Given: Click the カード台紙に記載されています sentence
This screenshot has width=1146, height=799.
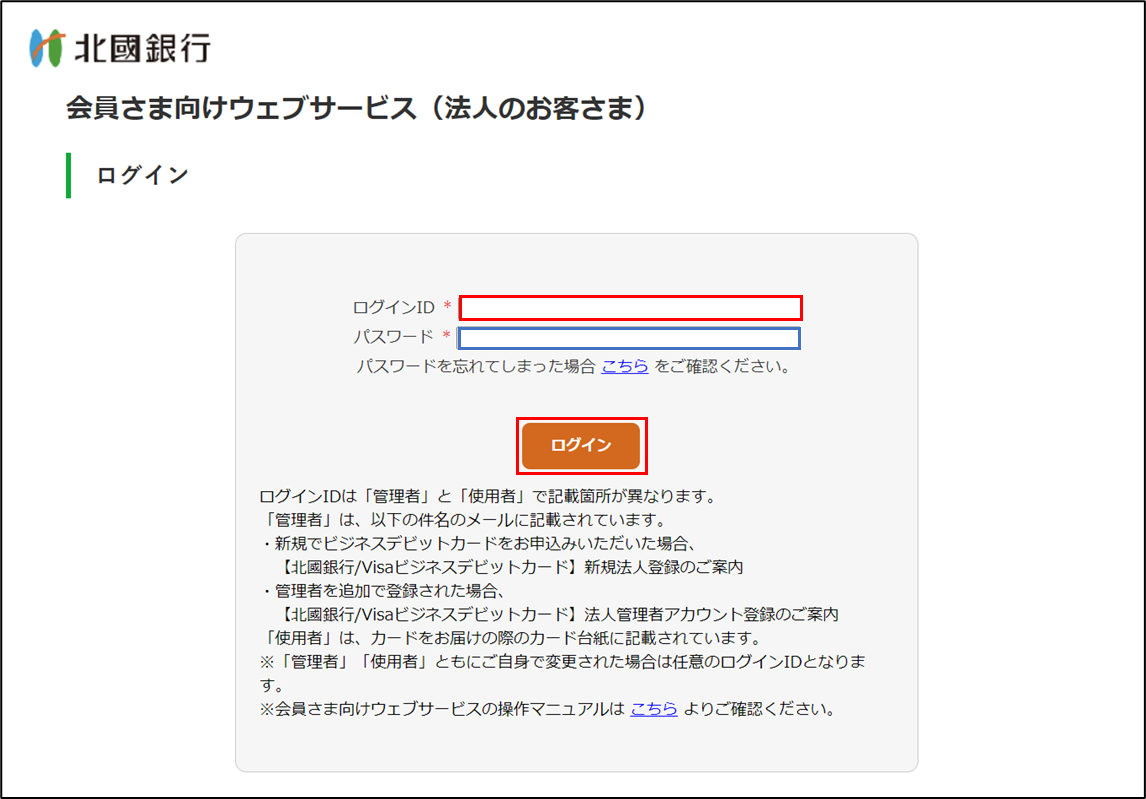Looking at the screenshot, I should pyautogui.click(x=510, y=638).
